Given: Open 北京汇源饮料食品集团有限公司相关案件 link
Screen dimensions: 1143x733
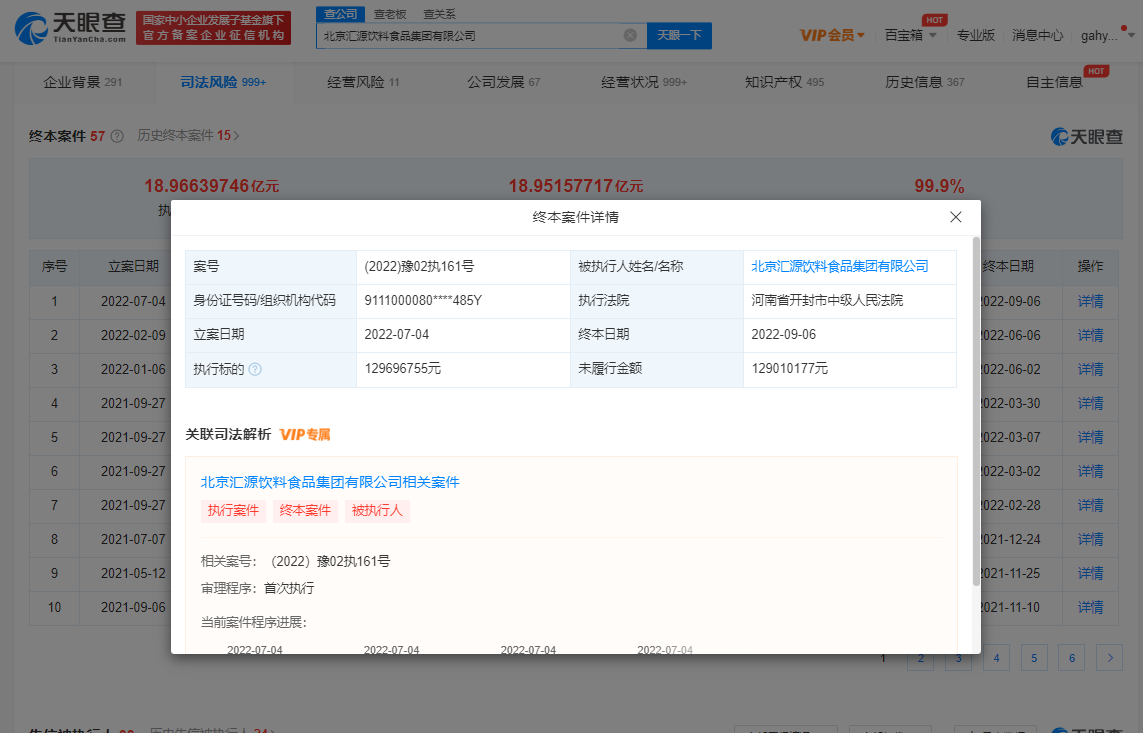Looking at the screenshot, I should [x=329, y=482].
